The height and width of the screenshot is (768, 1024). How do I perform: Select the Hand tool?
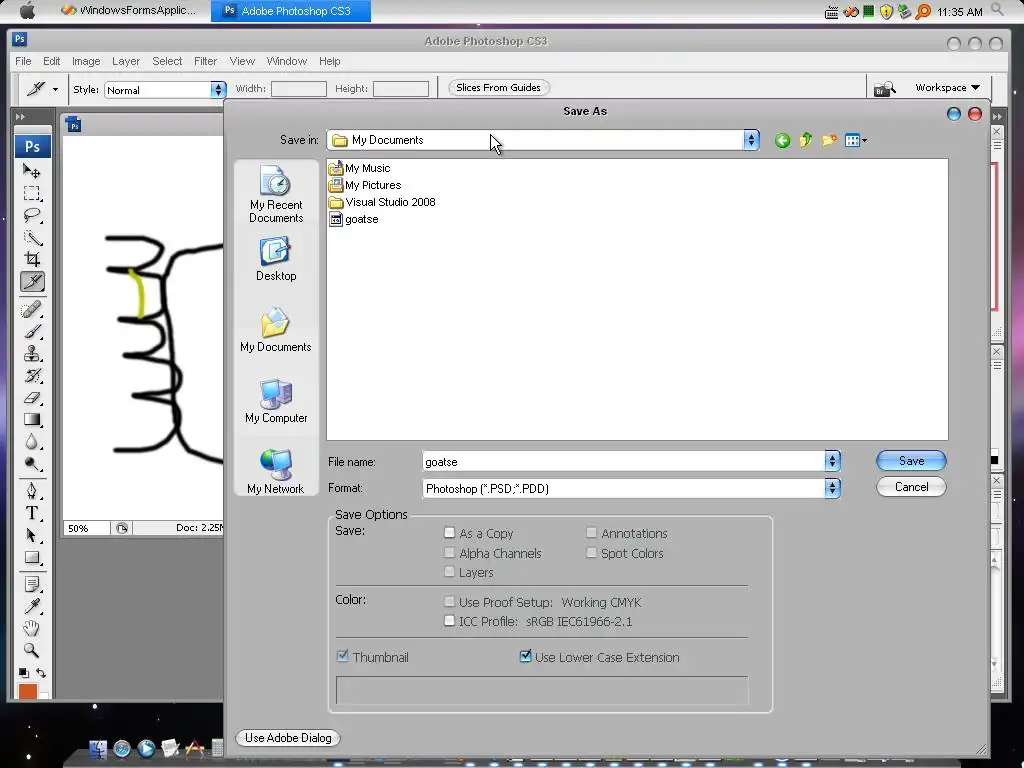click(x=31, y=628)
